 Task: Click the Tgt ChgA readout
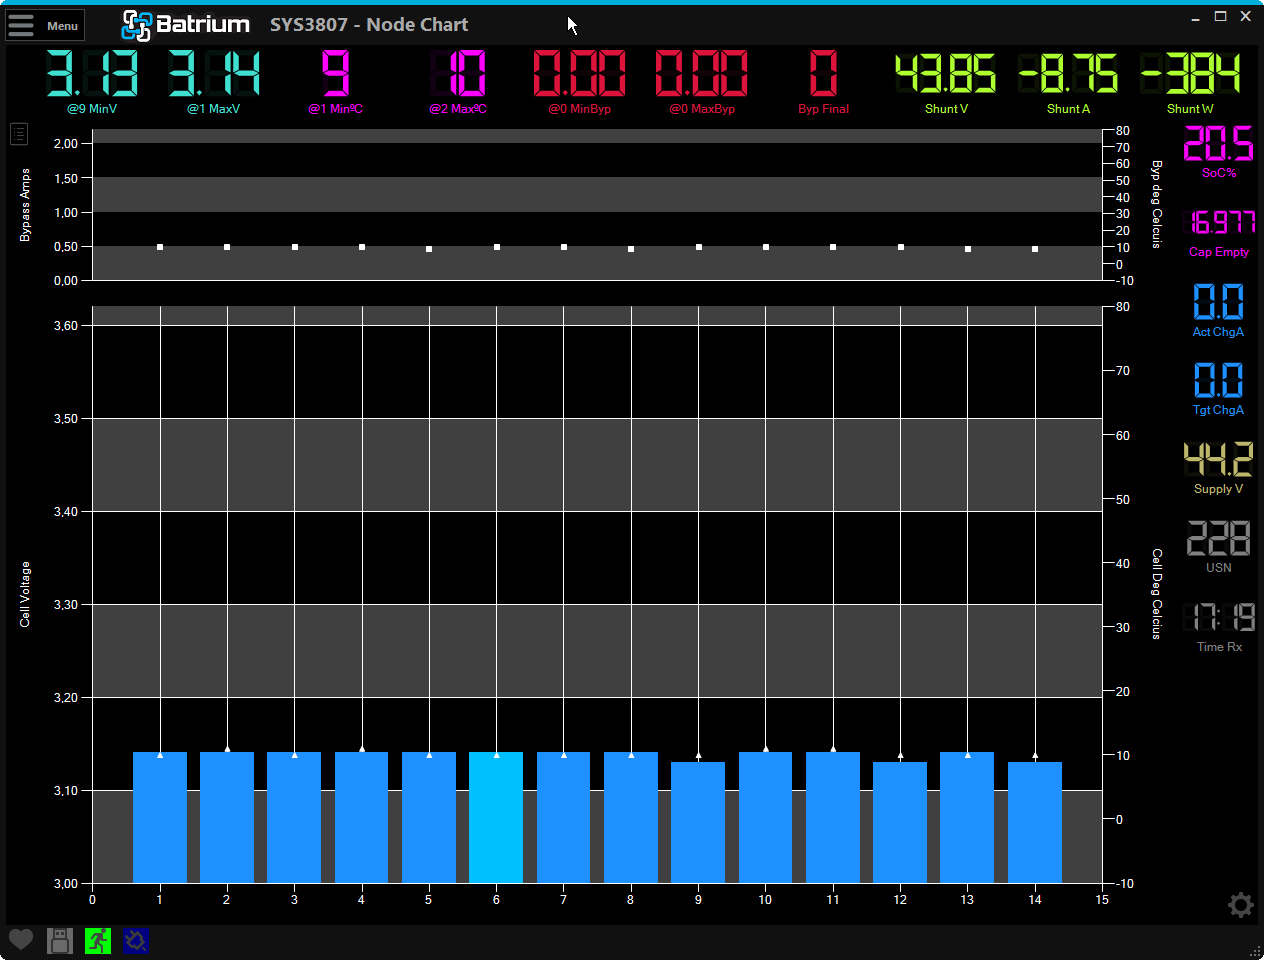point(1219,388)
